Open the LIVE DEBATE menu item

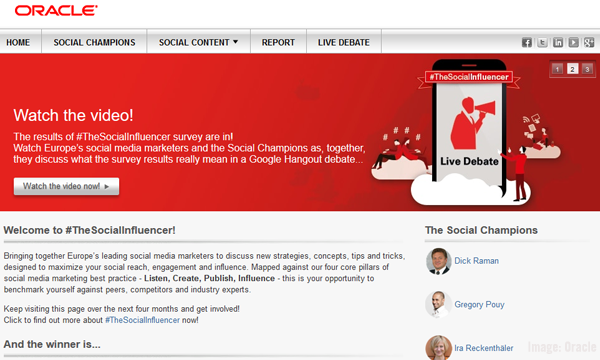(344, 42)
